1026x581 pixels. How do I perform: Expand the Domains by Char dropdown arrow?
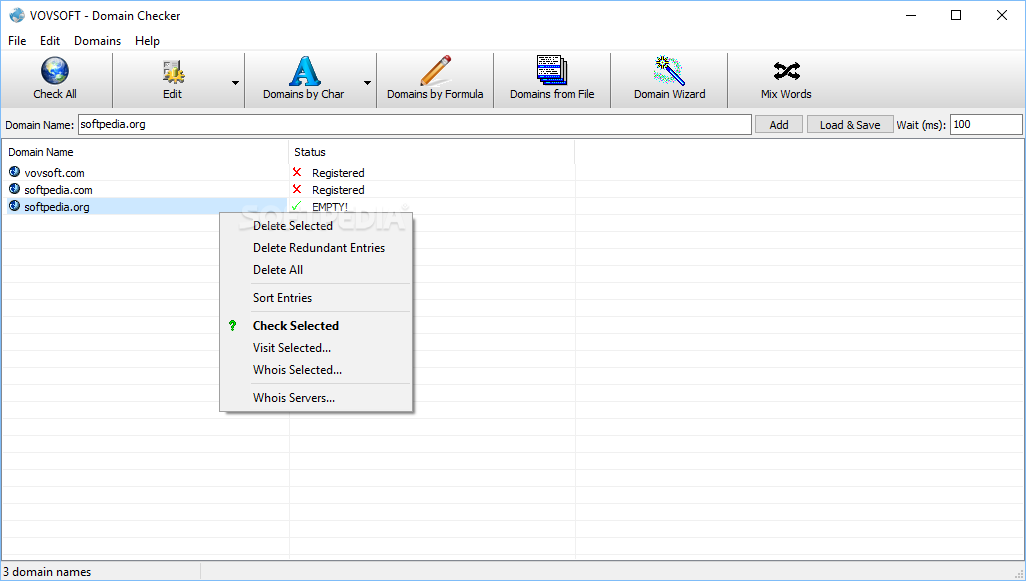pyautogui.click(x=367, y=82)
